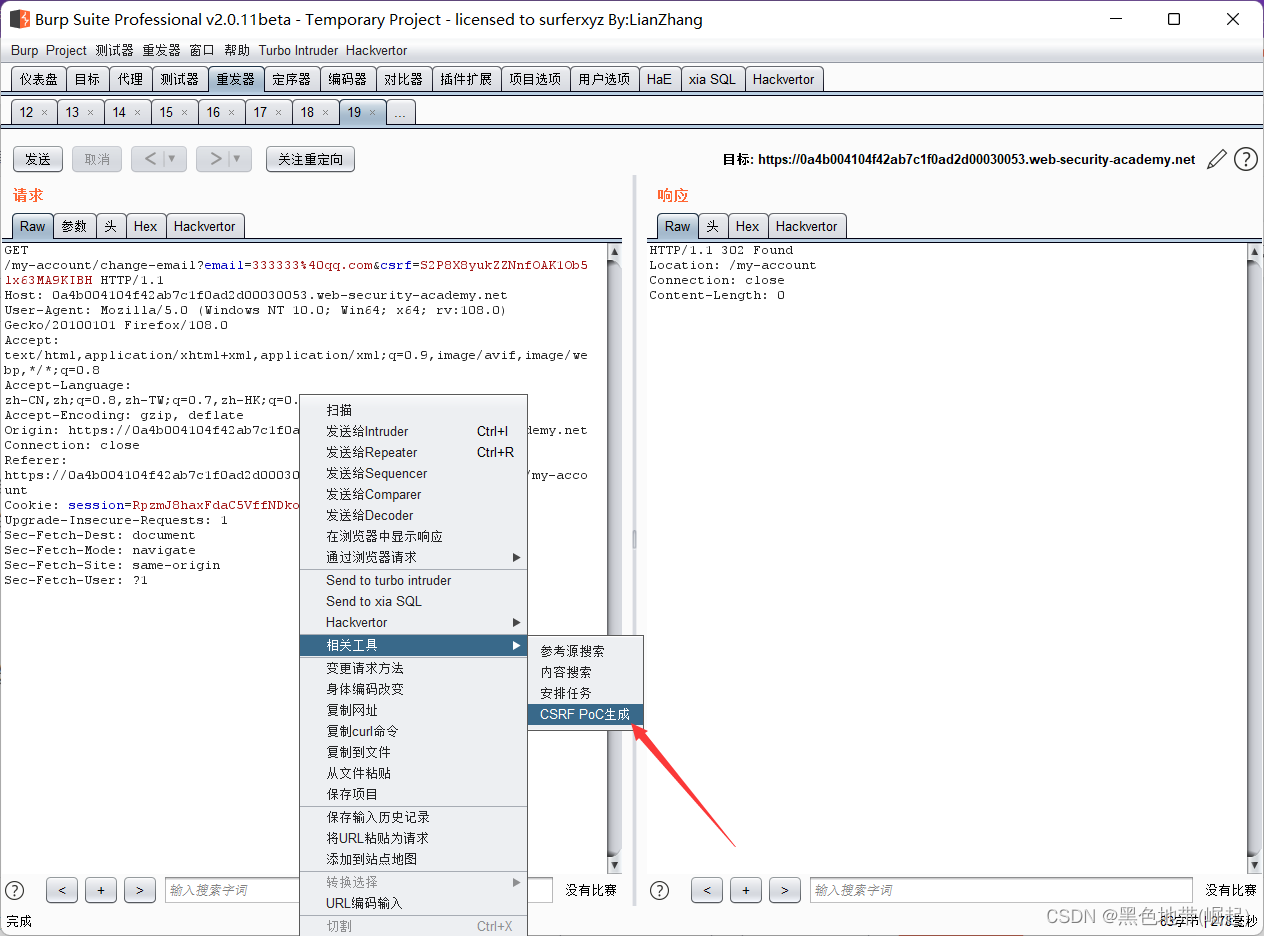Screen dimensions: 1264x936
Task: Close repeater tab 15
Action: [185, 113]
